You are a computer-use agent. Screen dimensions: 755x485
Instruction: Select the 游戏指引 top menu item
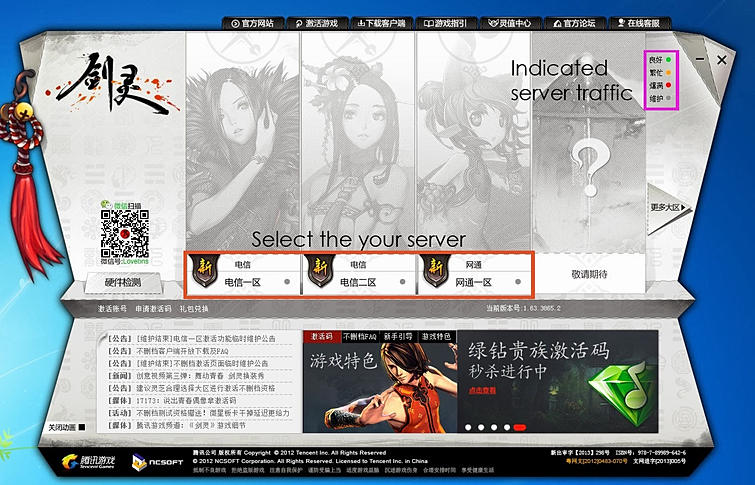tap(446, 23)
